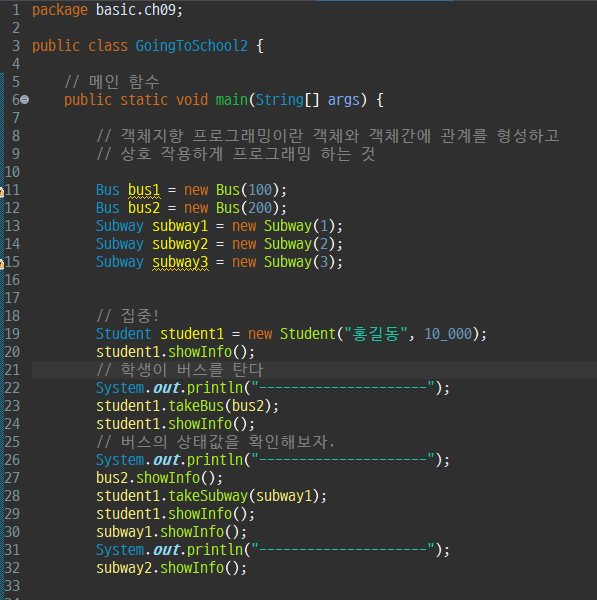Screen dimensions: 597x600
Task: Click line number 23 in gutter
Action: [x=12, y=406]
